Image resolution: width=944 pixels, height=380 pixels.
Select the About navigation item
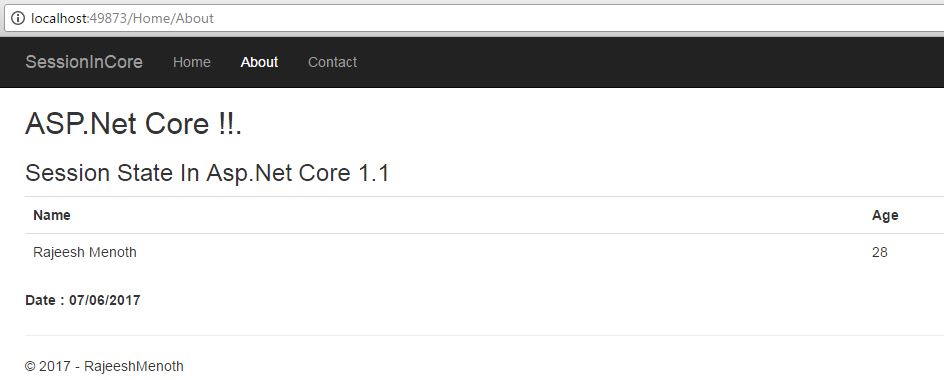(259, 62)
